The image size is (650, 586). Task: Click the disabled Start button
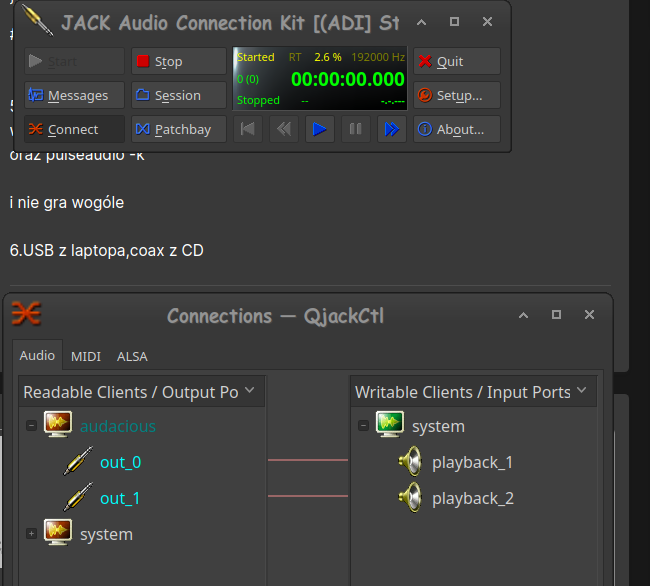(x=74, y=61)
